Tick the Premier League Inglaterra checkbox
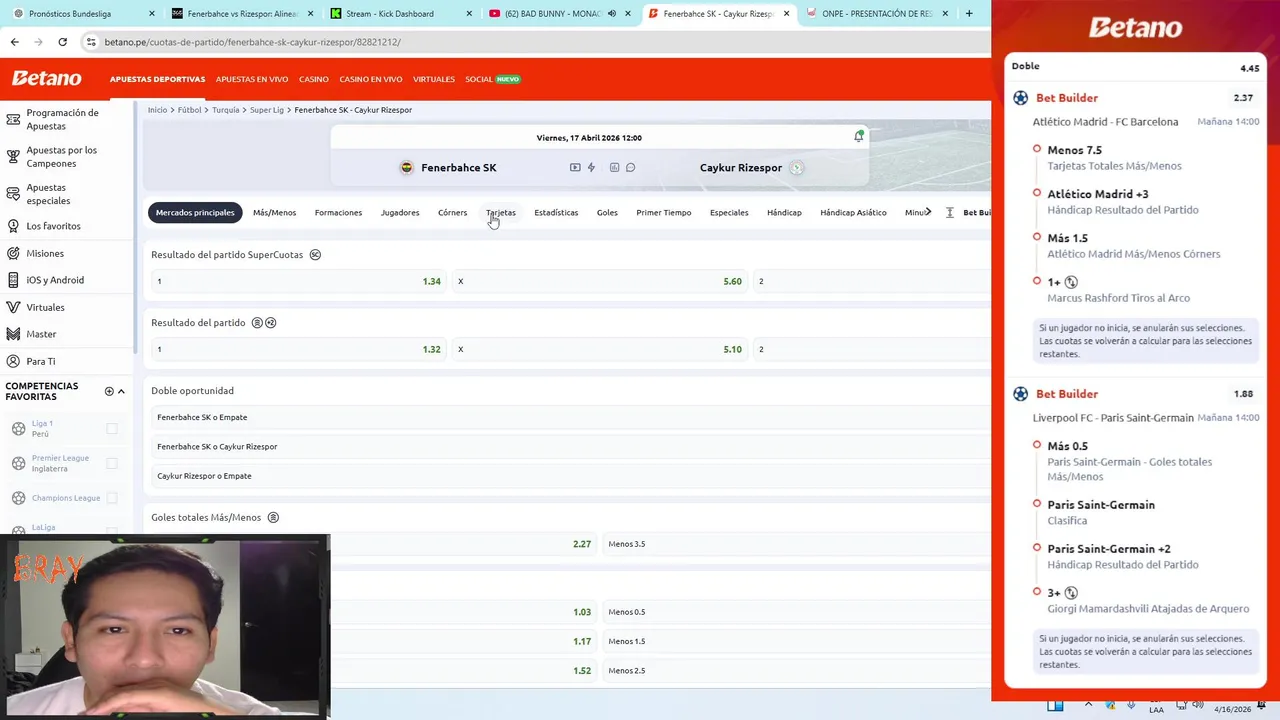 coord(112,463)
